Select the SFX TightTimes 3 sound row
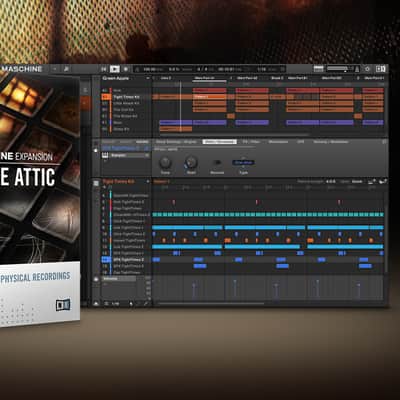Image resolution: width=400 pixels, height=400 pixels. pyautogui.click(x=126, y=266)
